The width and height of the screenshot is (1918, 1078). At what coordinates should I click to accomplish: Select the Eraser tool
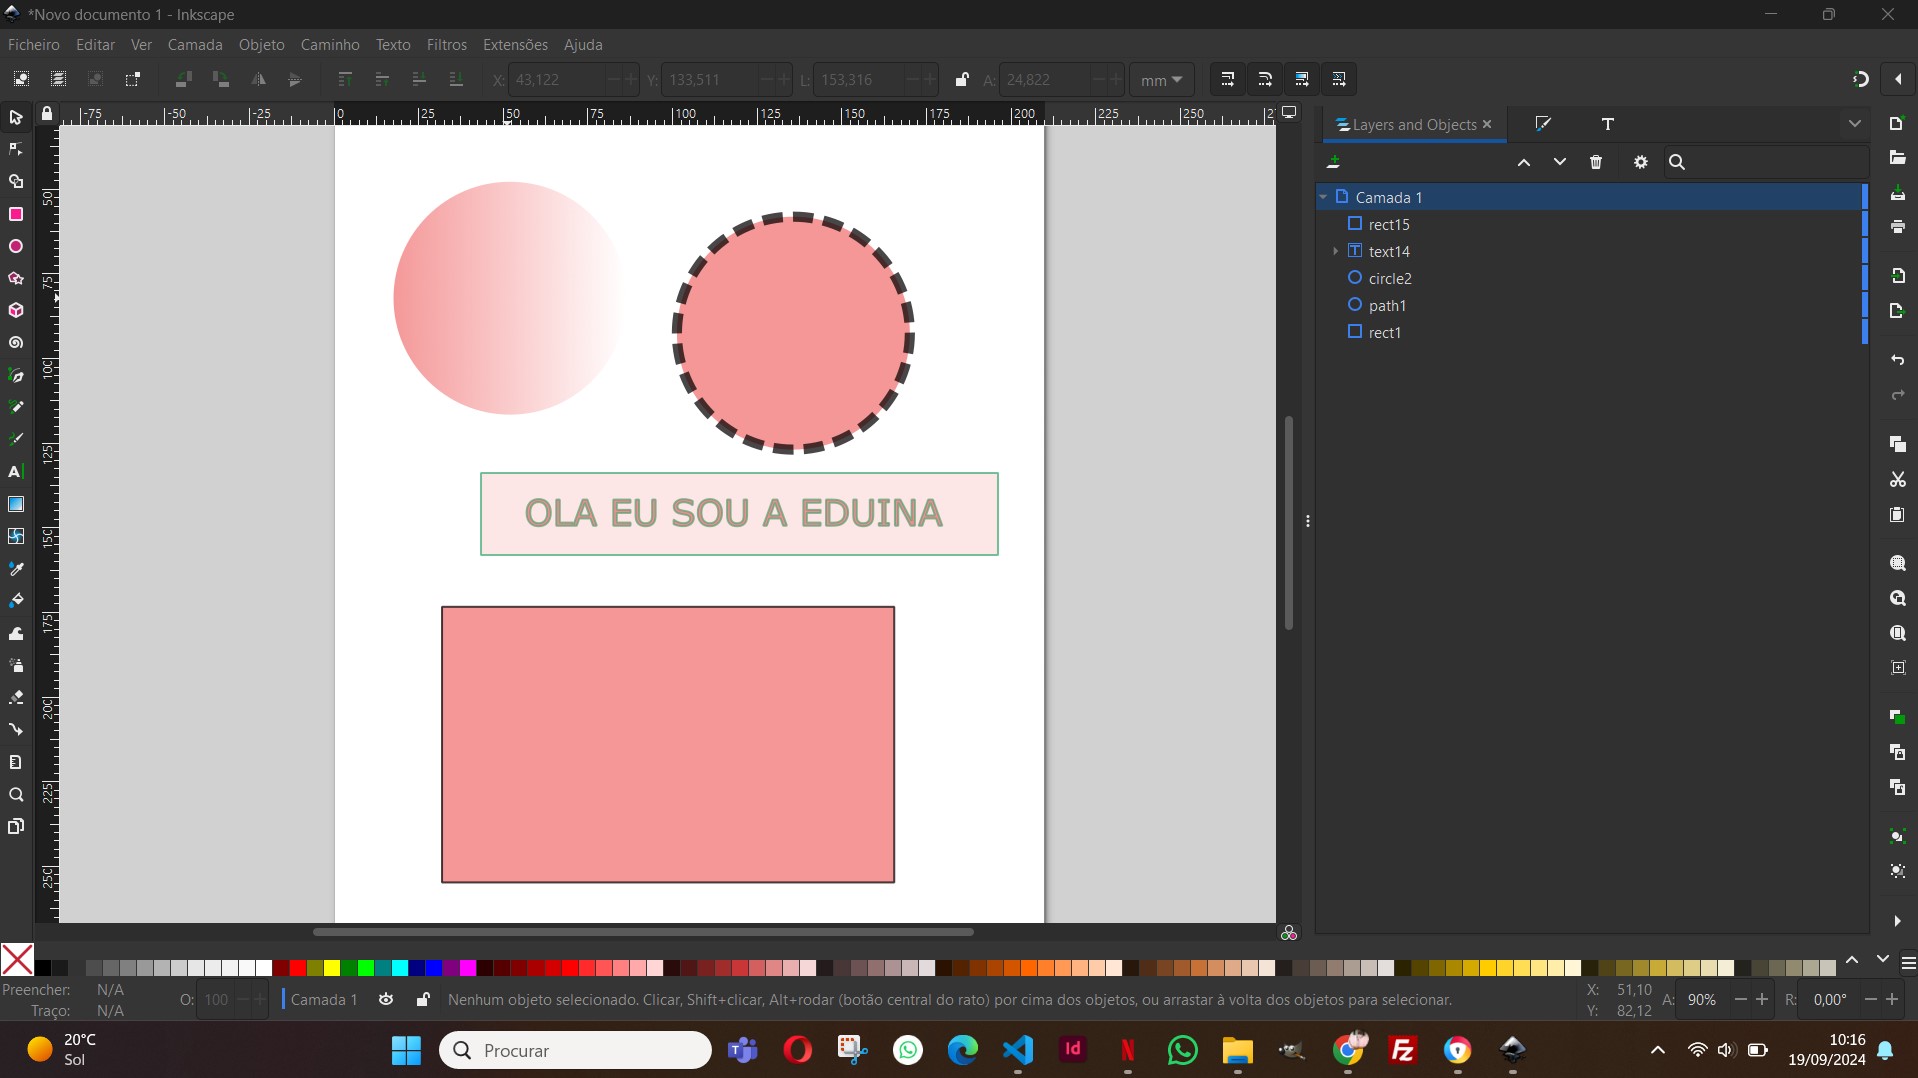tap(16, 697)
